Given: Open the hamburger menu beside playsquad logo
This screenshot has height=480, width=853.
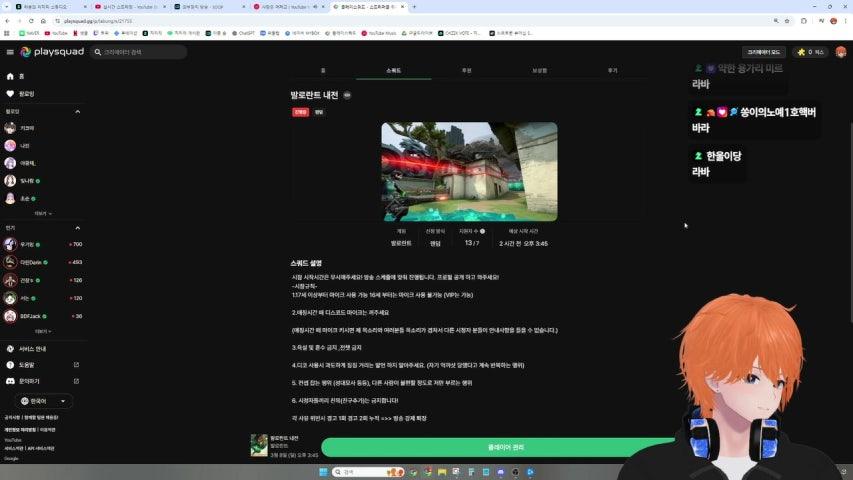Looking at the screenshot, I should [10, 52].
